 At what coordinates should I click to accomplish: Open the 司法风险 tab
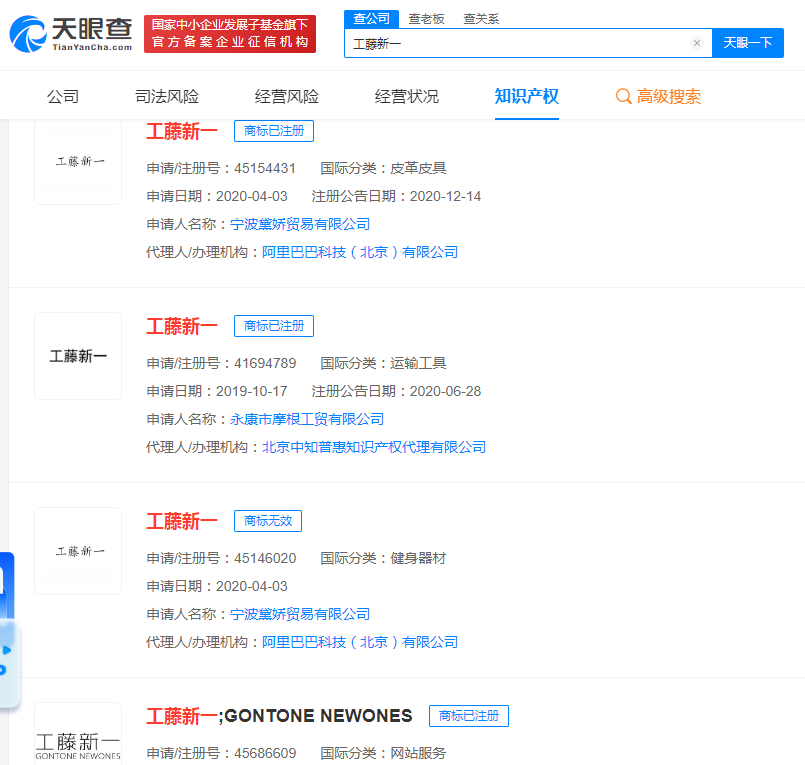click(167, 96)
